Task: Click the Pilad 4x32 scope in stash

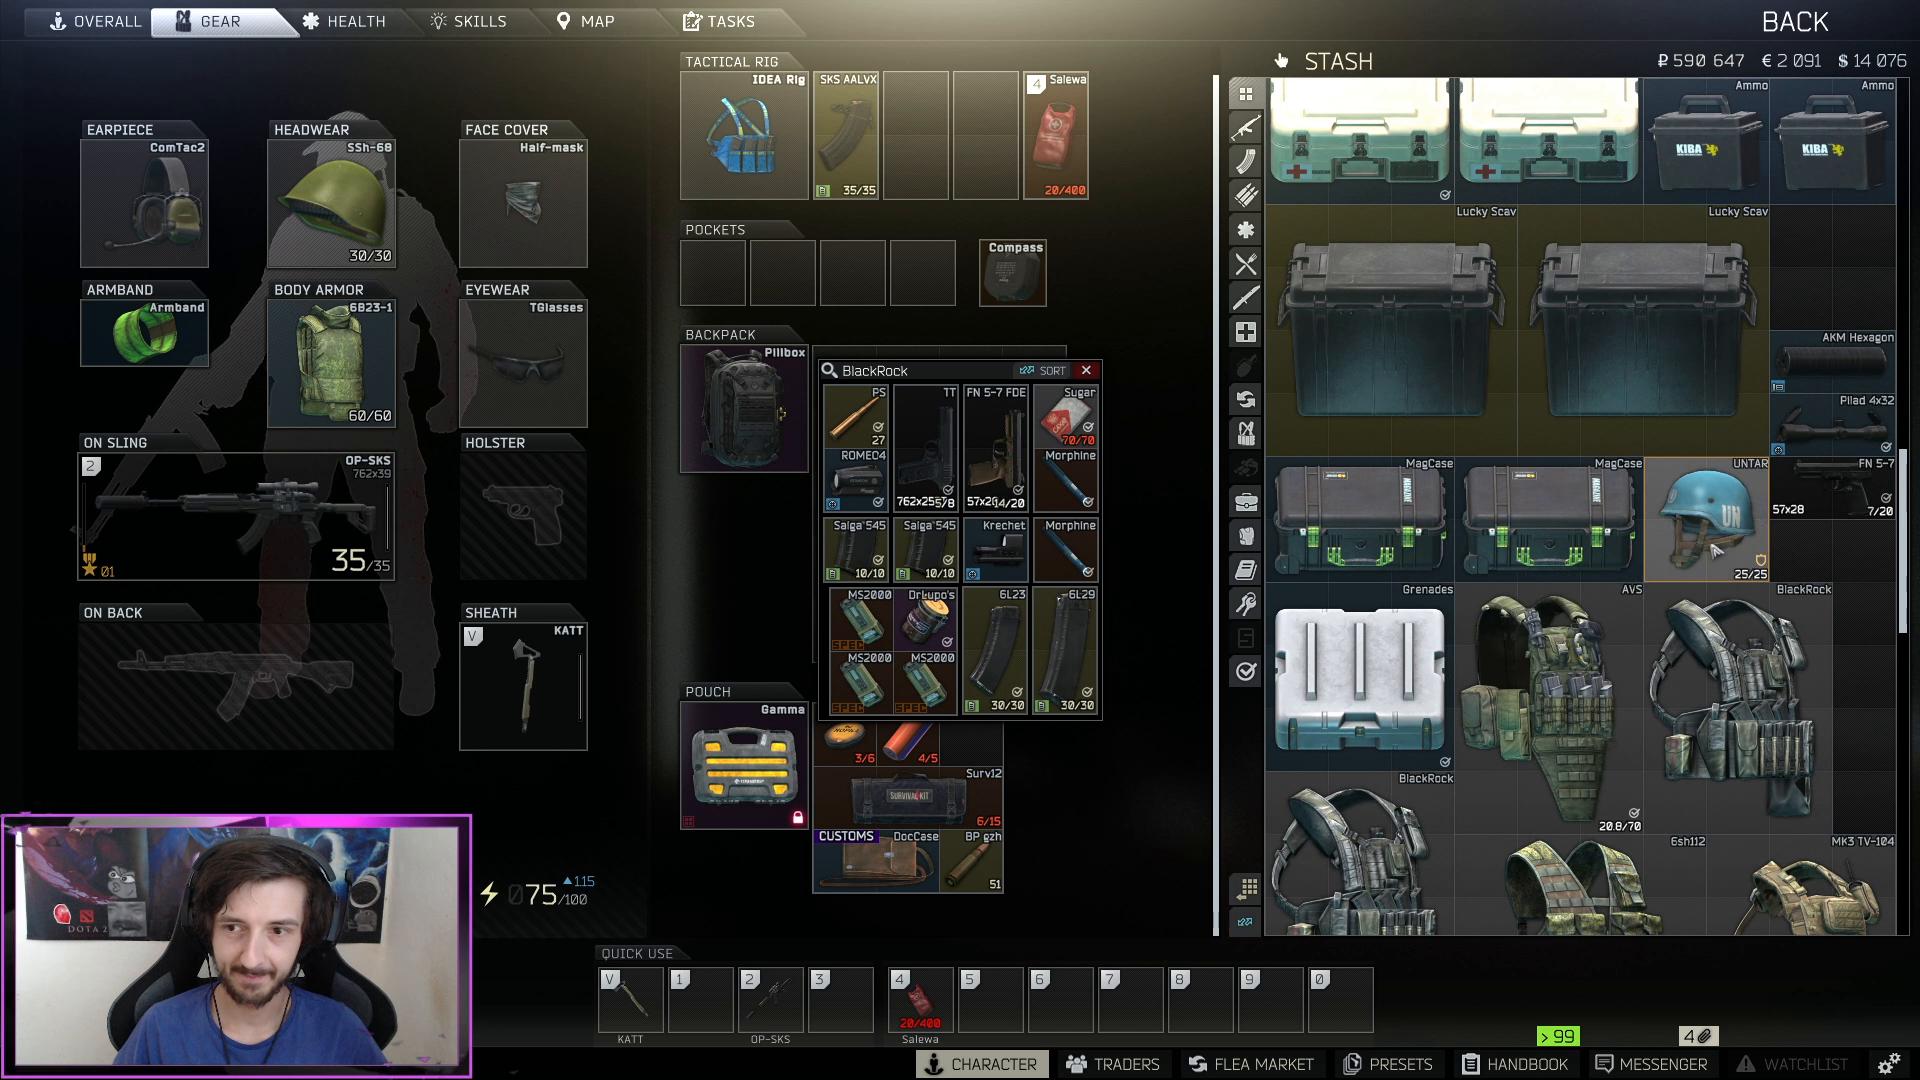Action: (1833, 425)
